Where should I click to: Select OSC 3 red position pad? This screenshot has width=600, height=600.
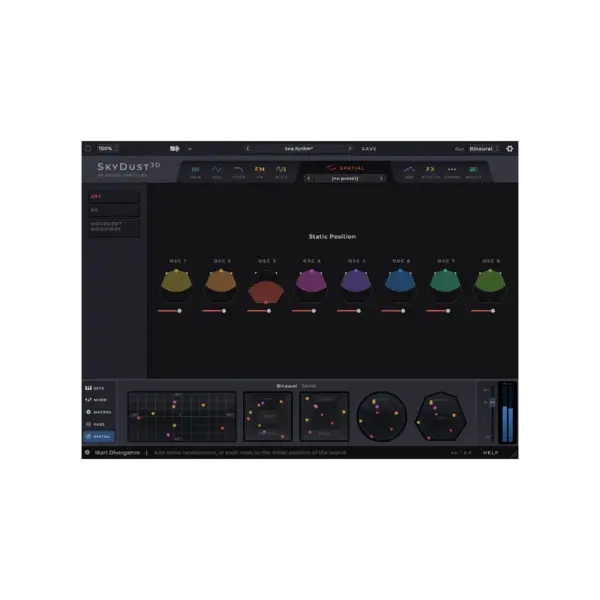tap(266, 287)
